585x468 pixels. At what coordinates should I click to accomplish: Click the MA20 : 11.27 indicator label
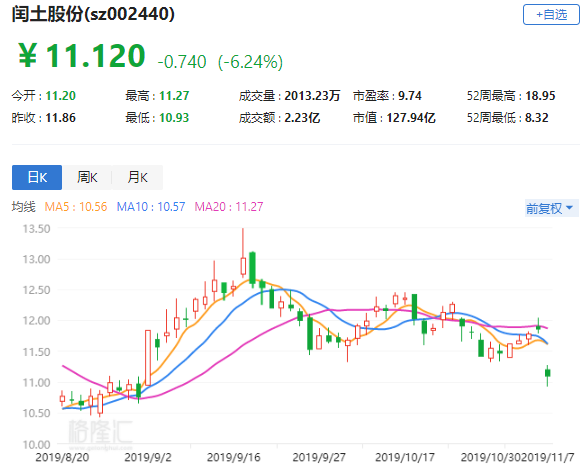(229, 206)
